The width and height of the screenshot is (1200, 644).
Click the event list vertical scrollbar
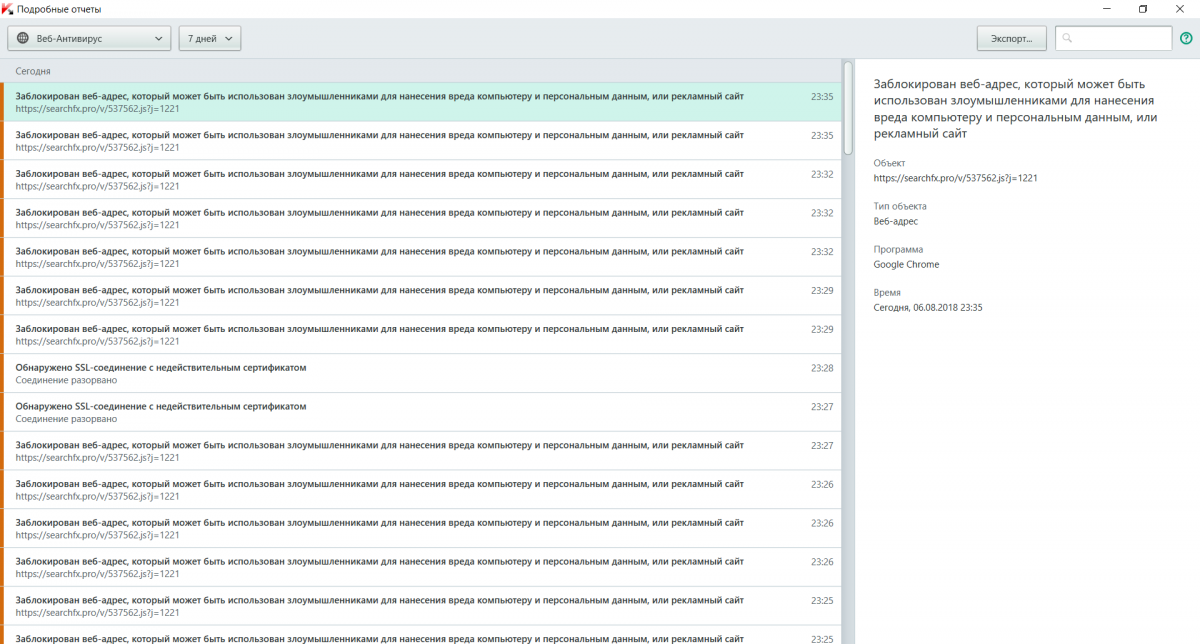pyautogui.click(x=848, y=108)
